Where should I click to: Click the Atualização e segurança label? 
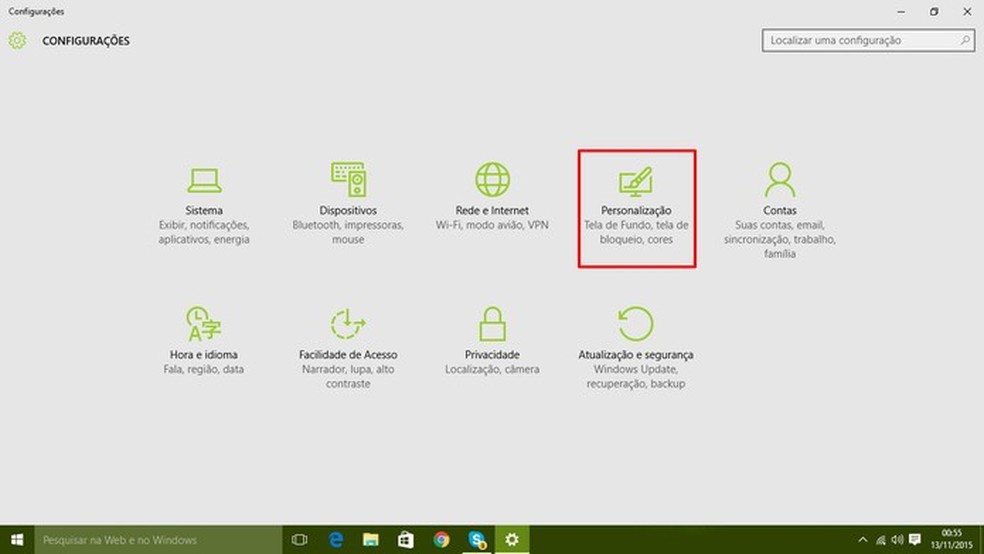click(636, 355)
